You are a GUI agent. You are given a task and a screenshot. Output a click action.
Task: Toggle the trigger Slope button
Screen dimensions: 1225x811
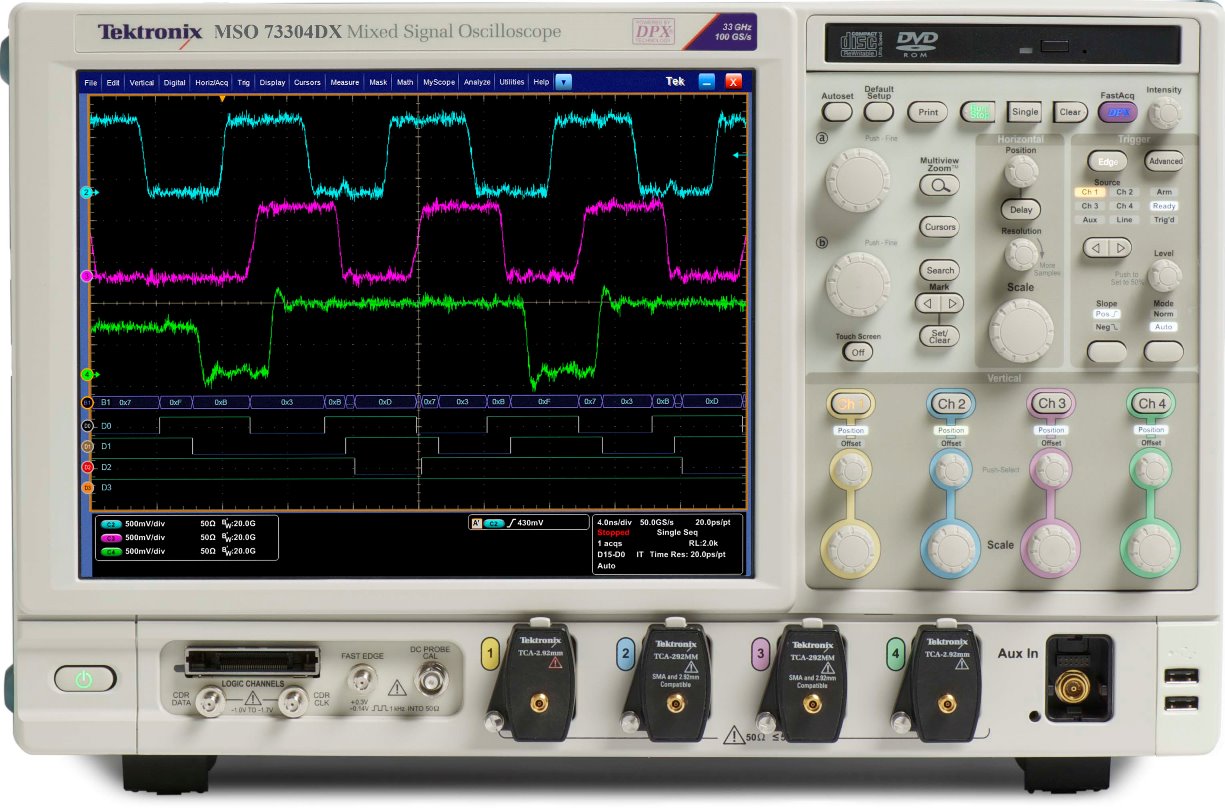pos(1106,351)
